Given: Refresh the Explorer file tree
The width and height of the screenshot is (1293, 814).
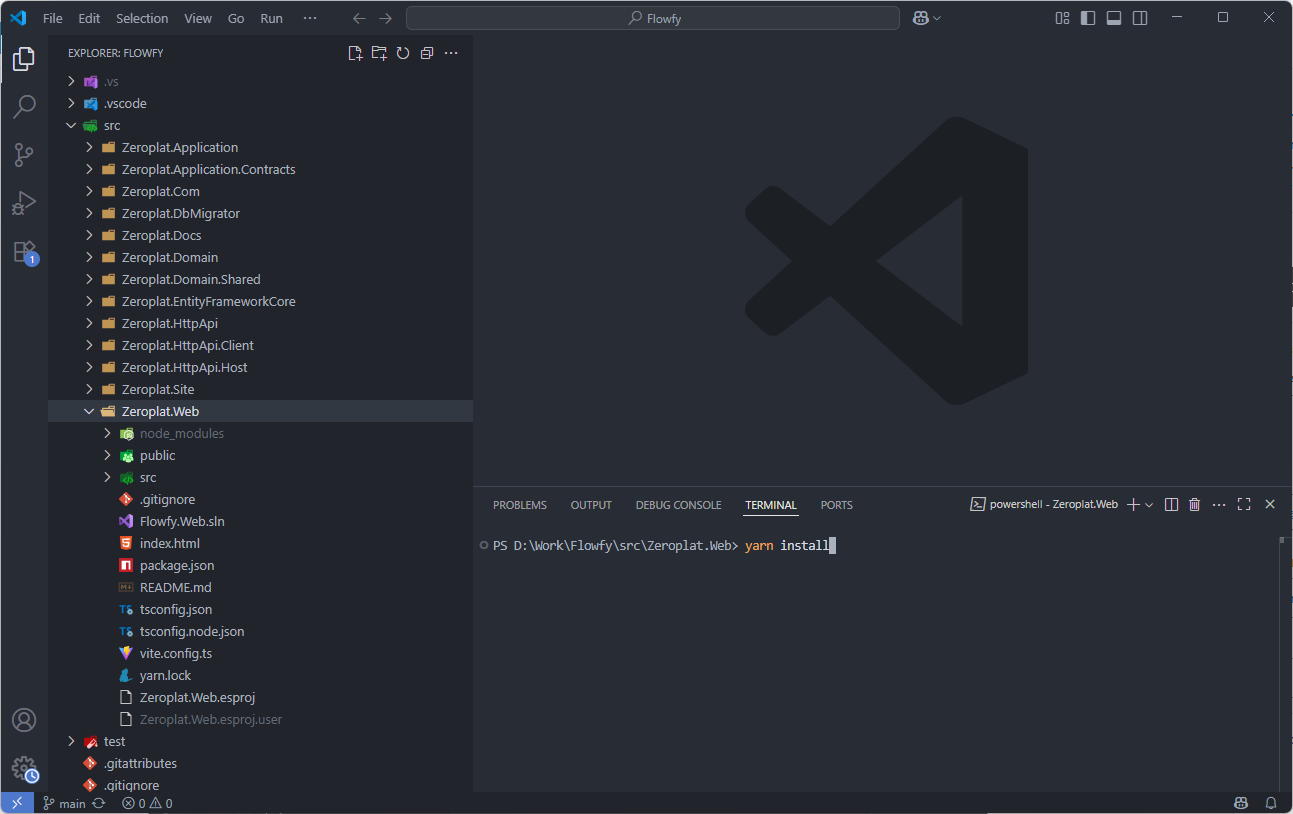Looking at the screenshot, I should [x=403, y=53].
